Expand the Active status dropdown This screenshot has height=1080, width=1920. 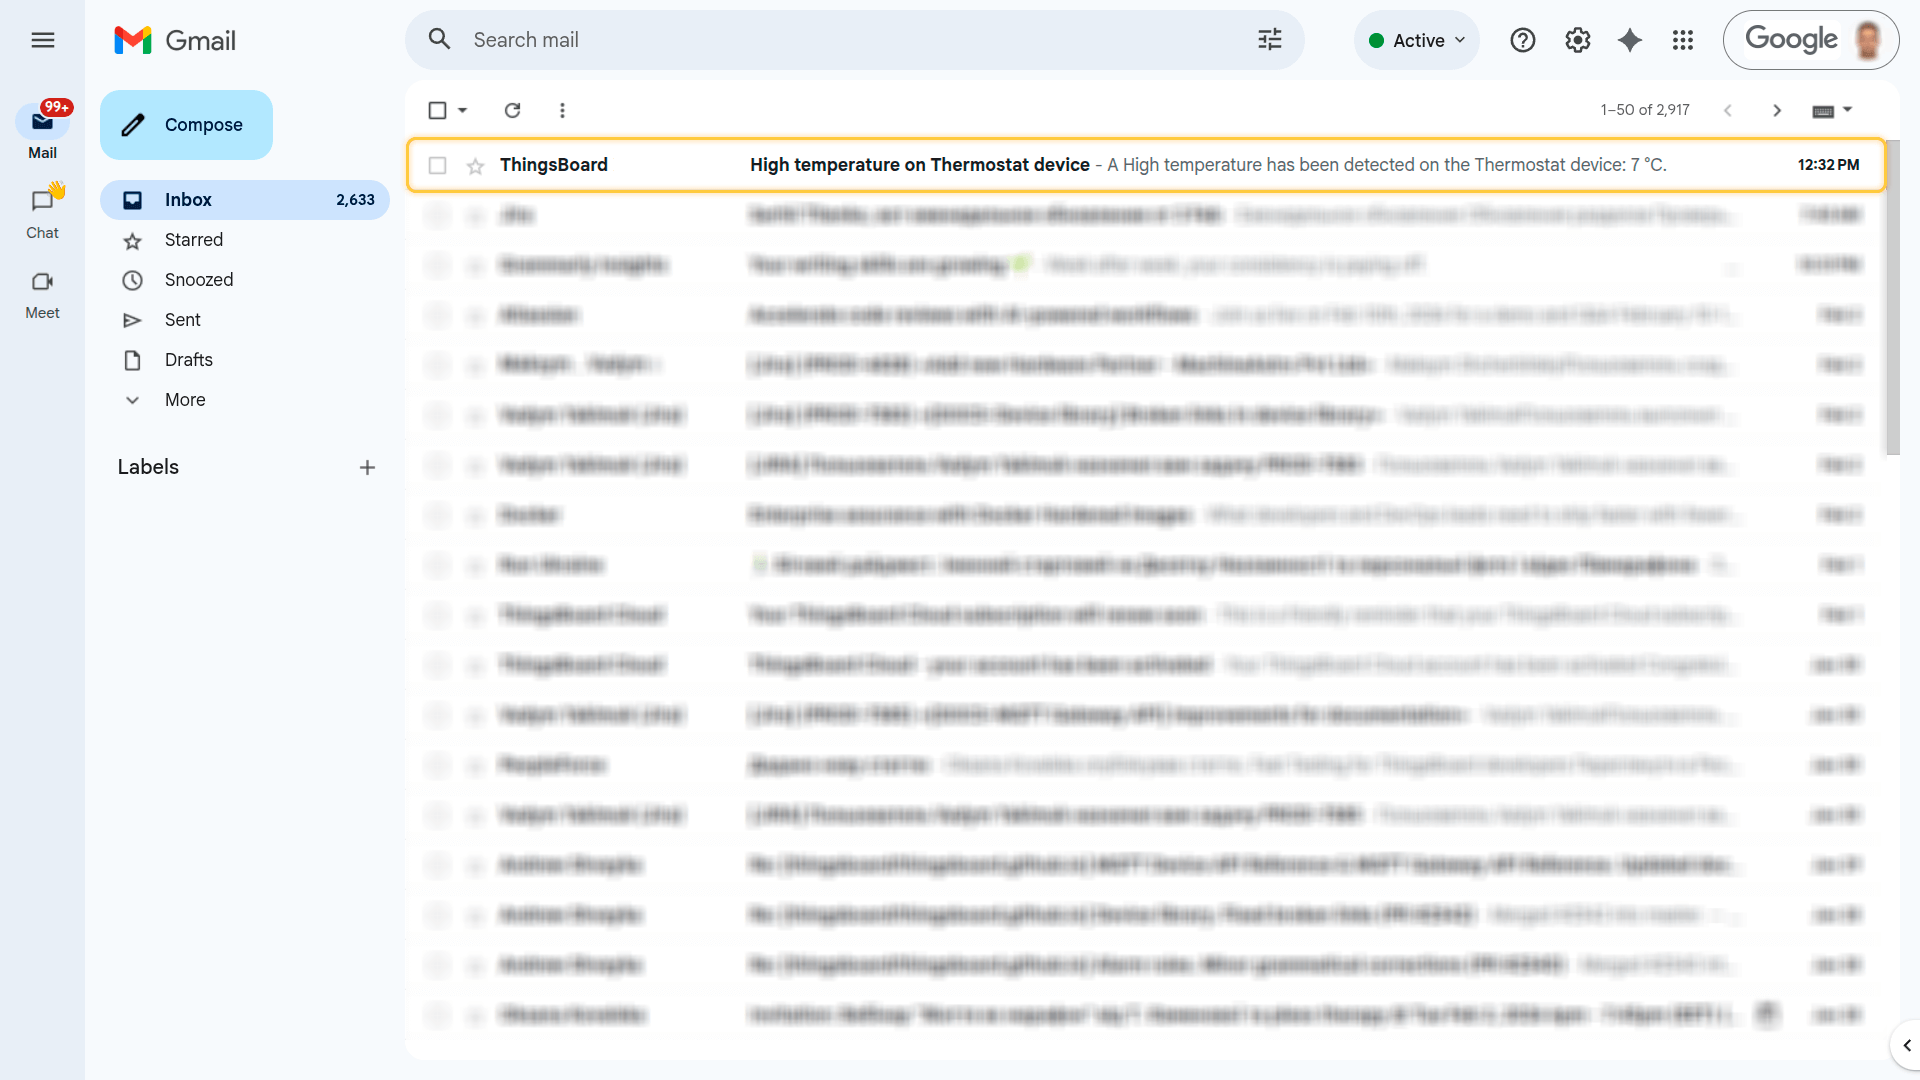pyautogui.click(x=1417, y=40)
